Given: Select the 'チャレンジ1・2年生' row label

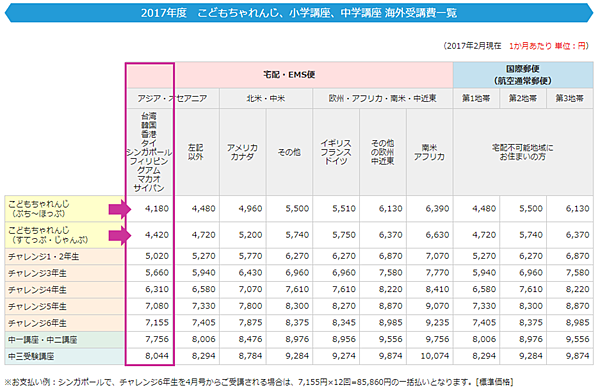Looking at the screenshot, I should click(x=64, y=256).
